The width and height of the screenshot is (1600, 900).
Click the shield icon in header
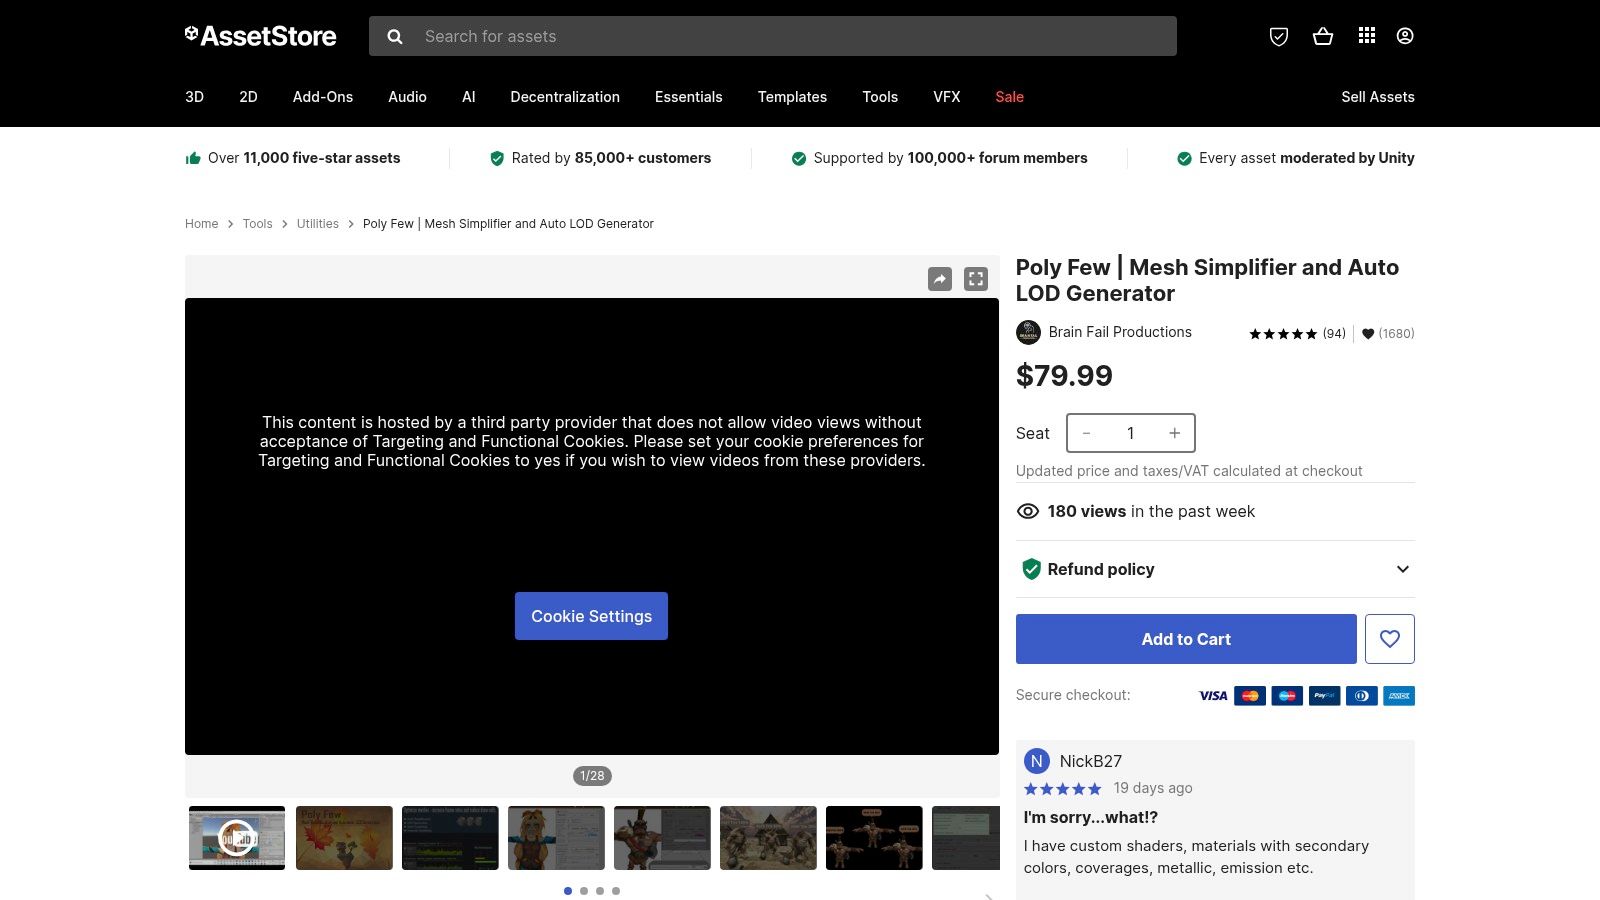click(x=1278, y=37)
